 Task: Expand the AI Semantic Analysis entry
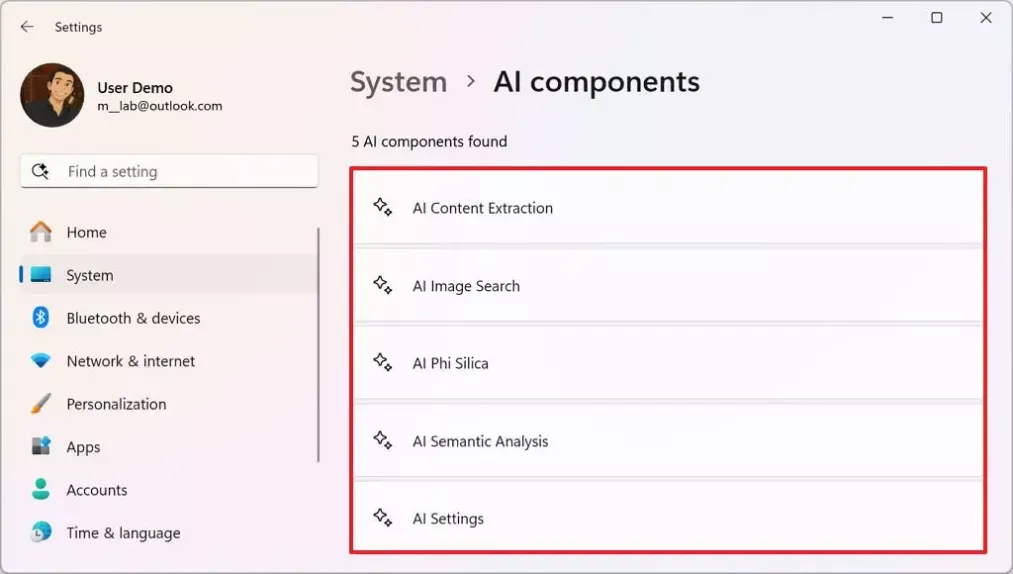click(668, 441)
